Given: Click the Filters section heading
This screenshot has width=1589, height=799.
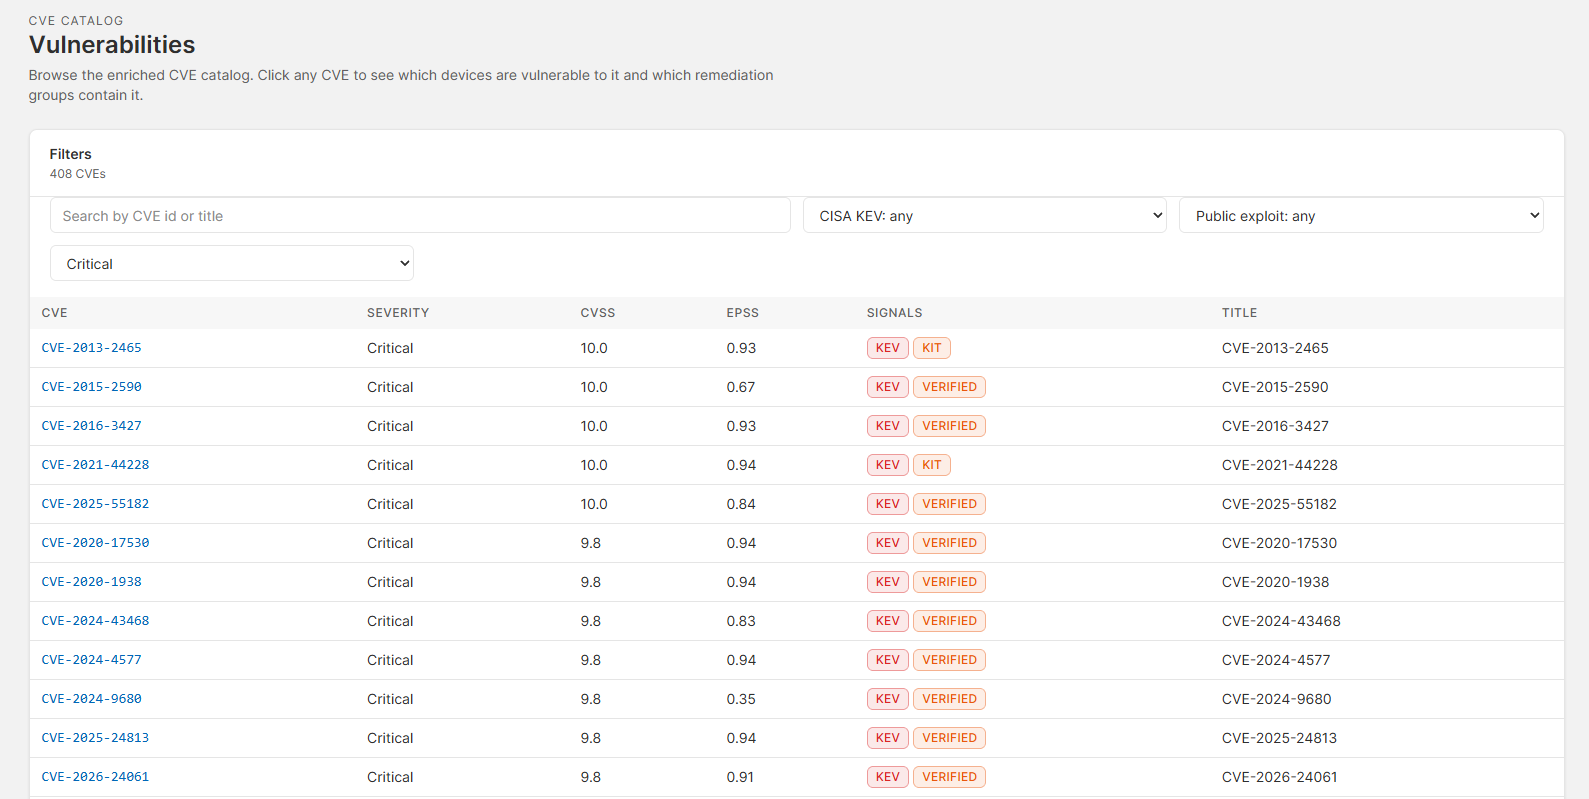Looking at the screenshot, I should coord(71,154).
